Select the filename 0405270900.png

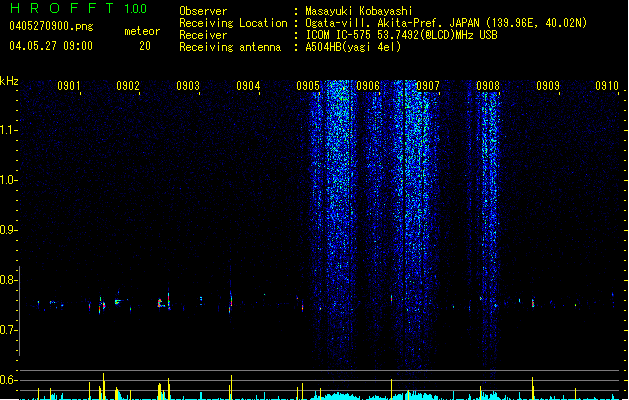coord(51,27)
